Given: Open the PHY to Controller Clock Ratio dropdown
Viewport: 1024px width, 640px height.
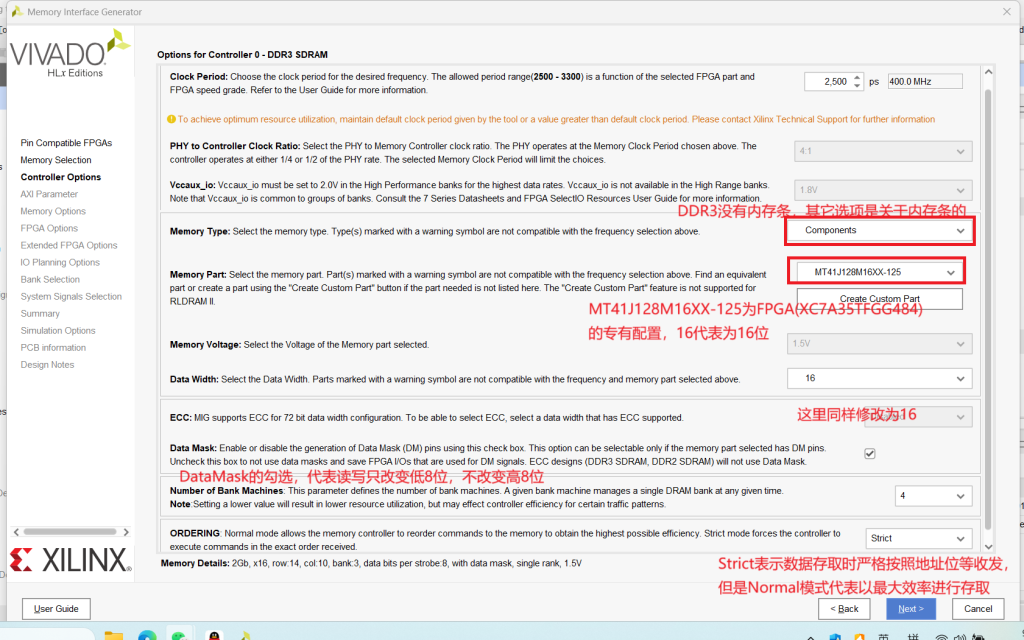Looking at the screenshot, I should coord(883,151).
